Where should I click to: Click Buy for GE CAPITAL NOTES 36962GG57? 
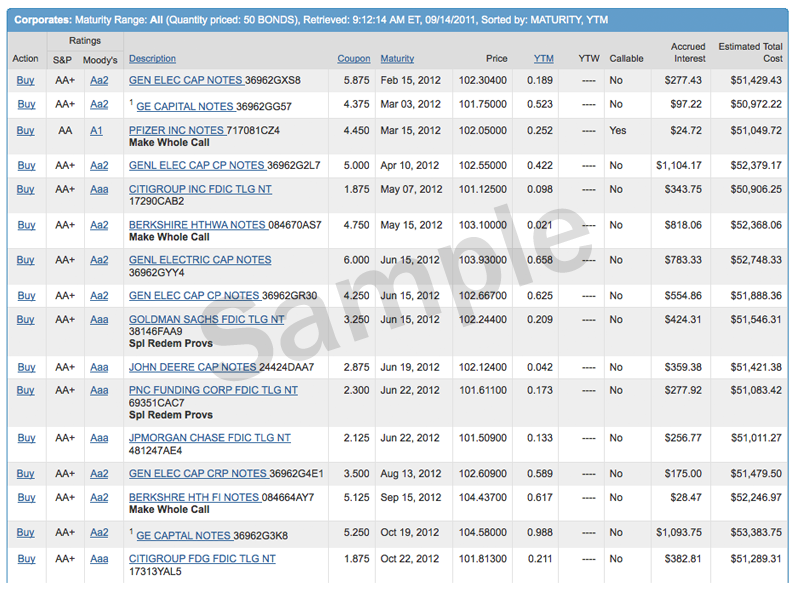(x=26, y=104)
